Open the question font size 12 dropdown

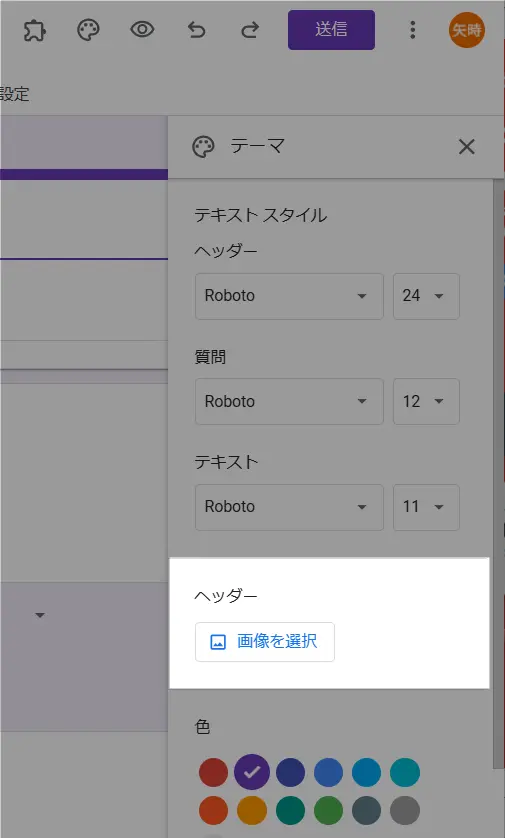tap(426, 401)
